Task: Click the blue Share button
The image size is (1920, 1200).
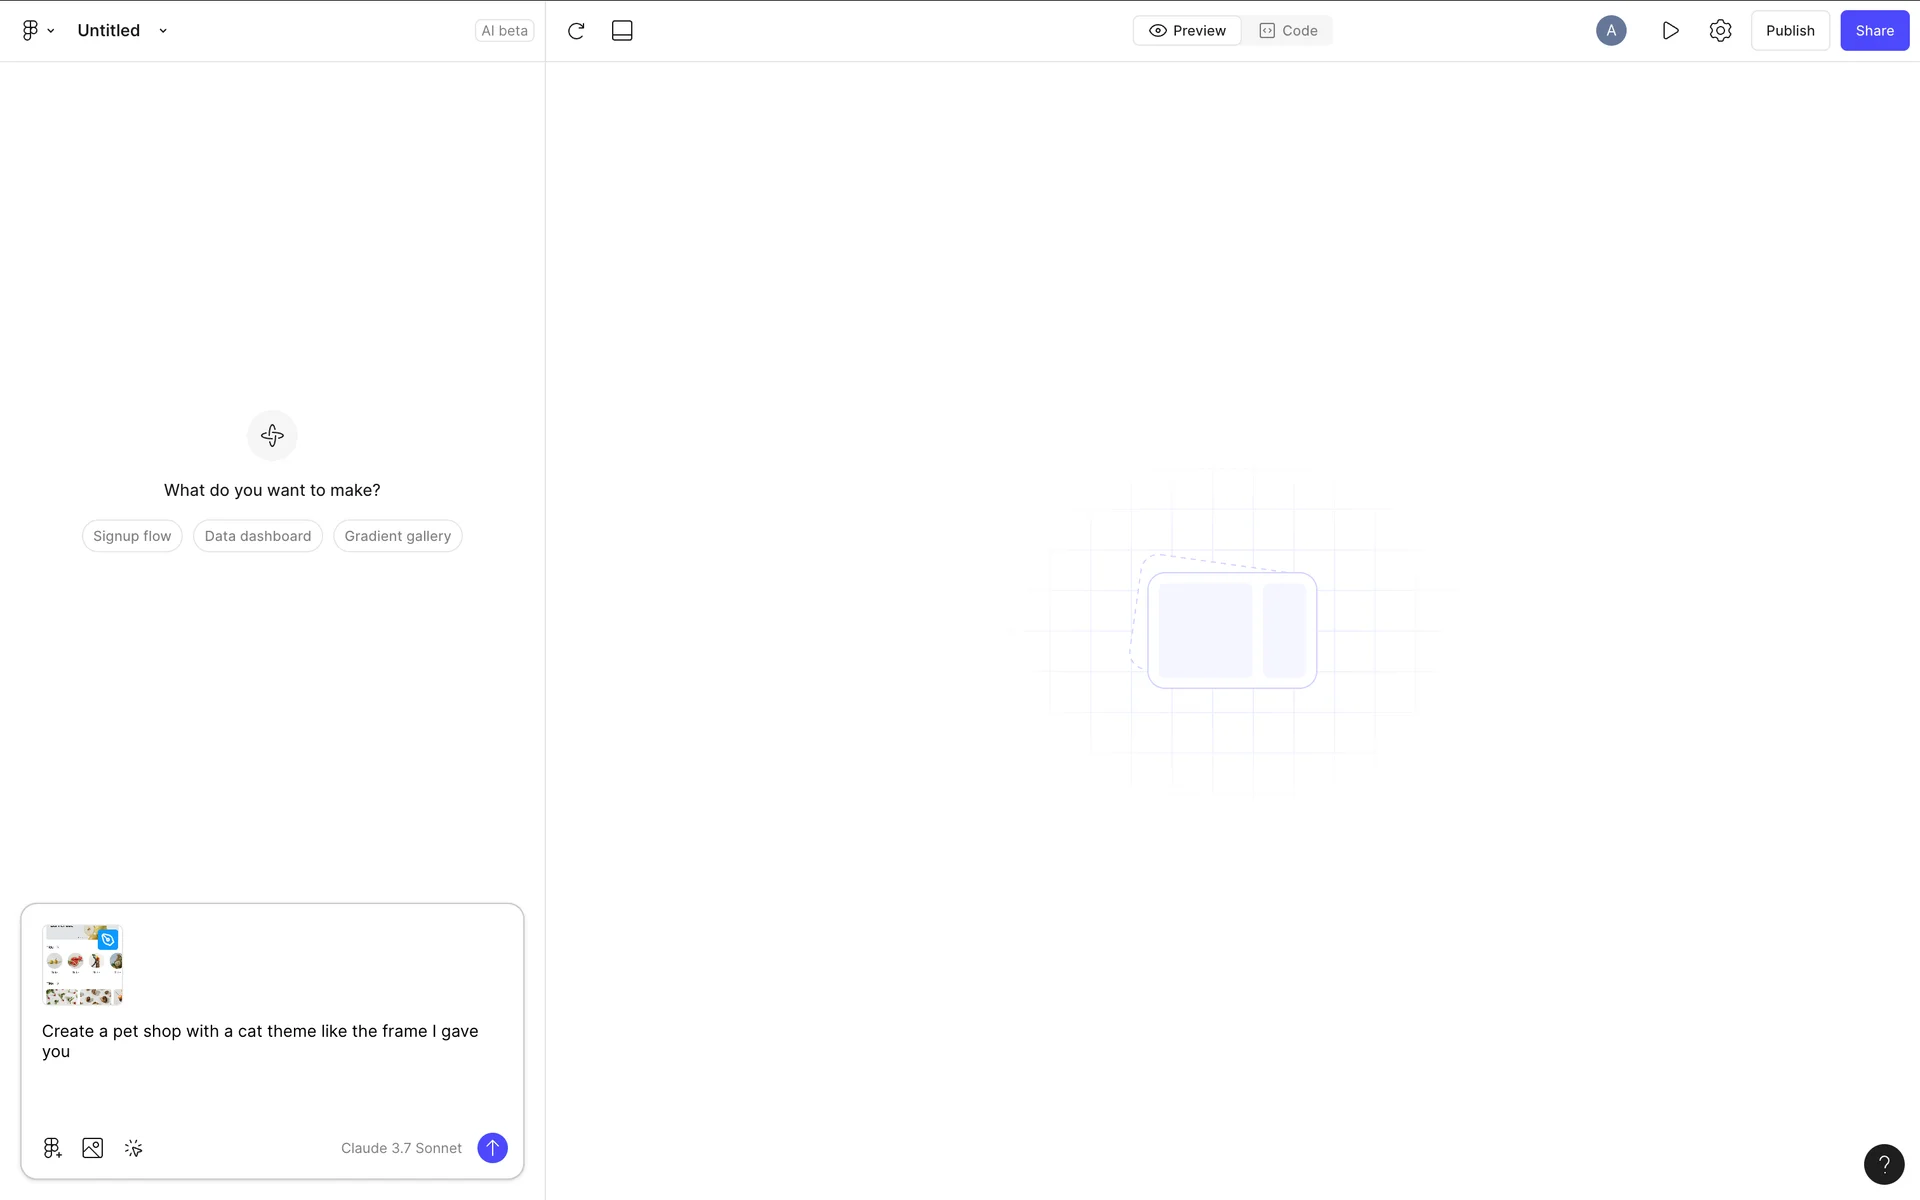Action: (x=1874, y=31)
